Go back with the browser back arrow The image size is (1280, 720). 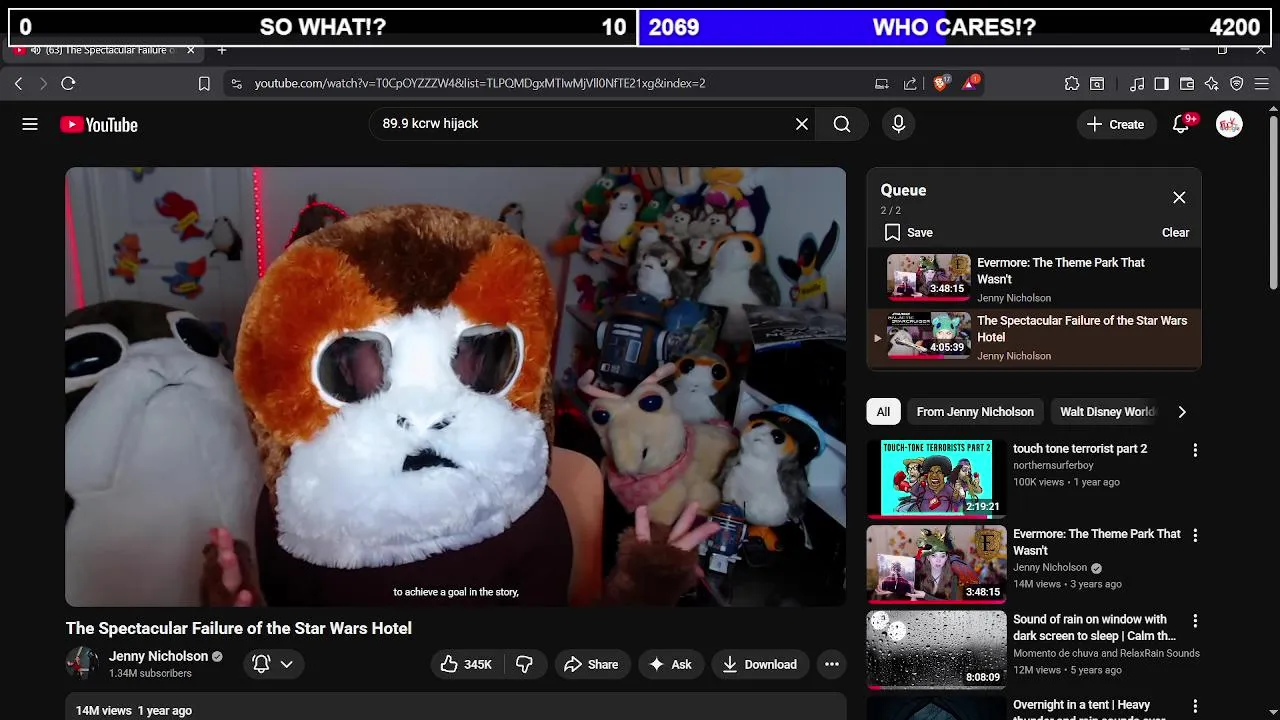pos(18,84)
